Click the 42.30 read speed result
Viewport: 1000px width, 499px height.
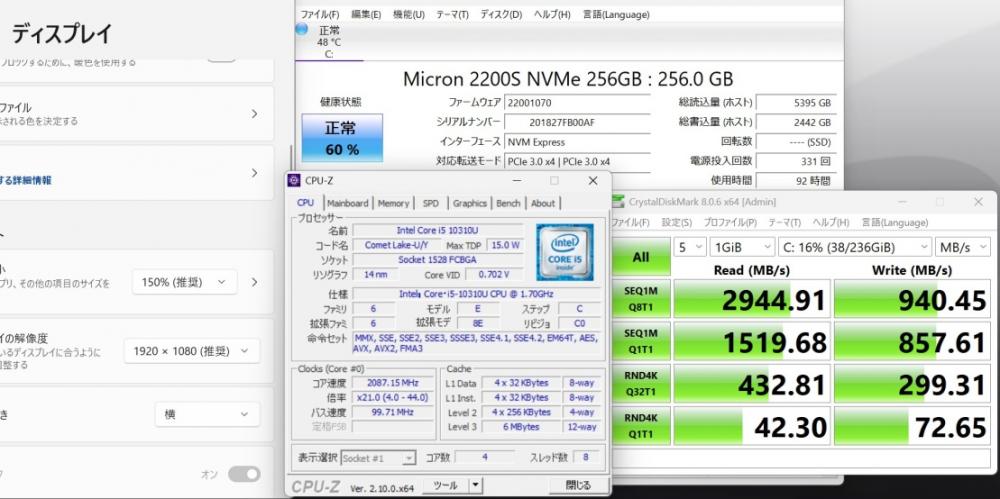753,426
